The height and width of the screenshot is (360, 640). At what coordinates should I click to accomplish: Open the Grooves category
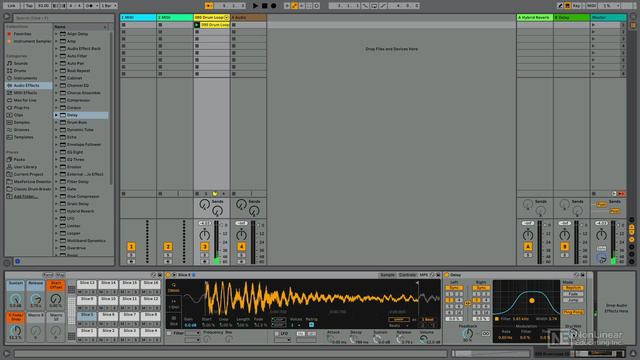click(x=21, y=130)
